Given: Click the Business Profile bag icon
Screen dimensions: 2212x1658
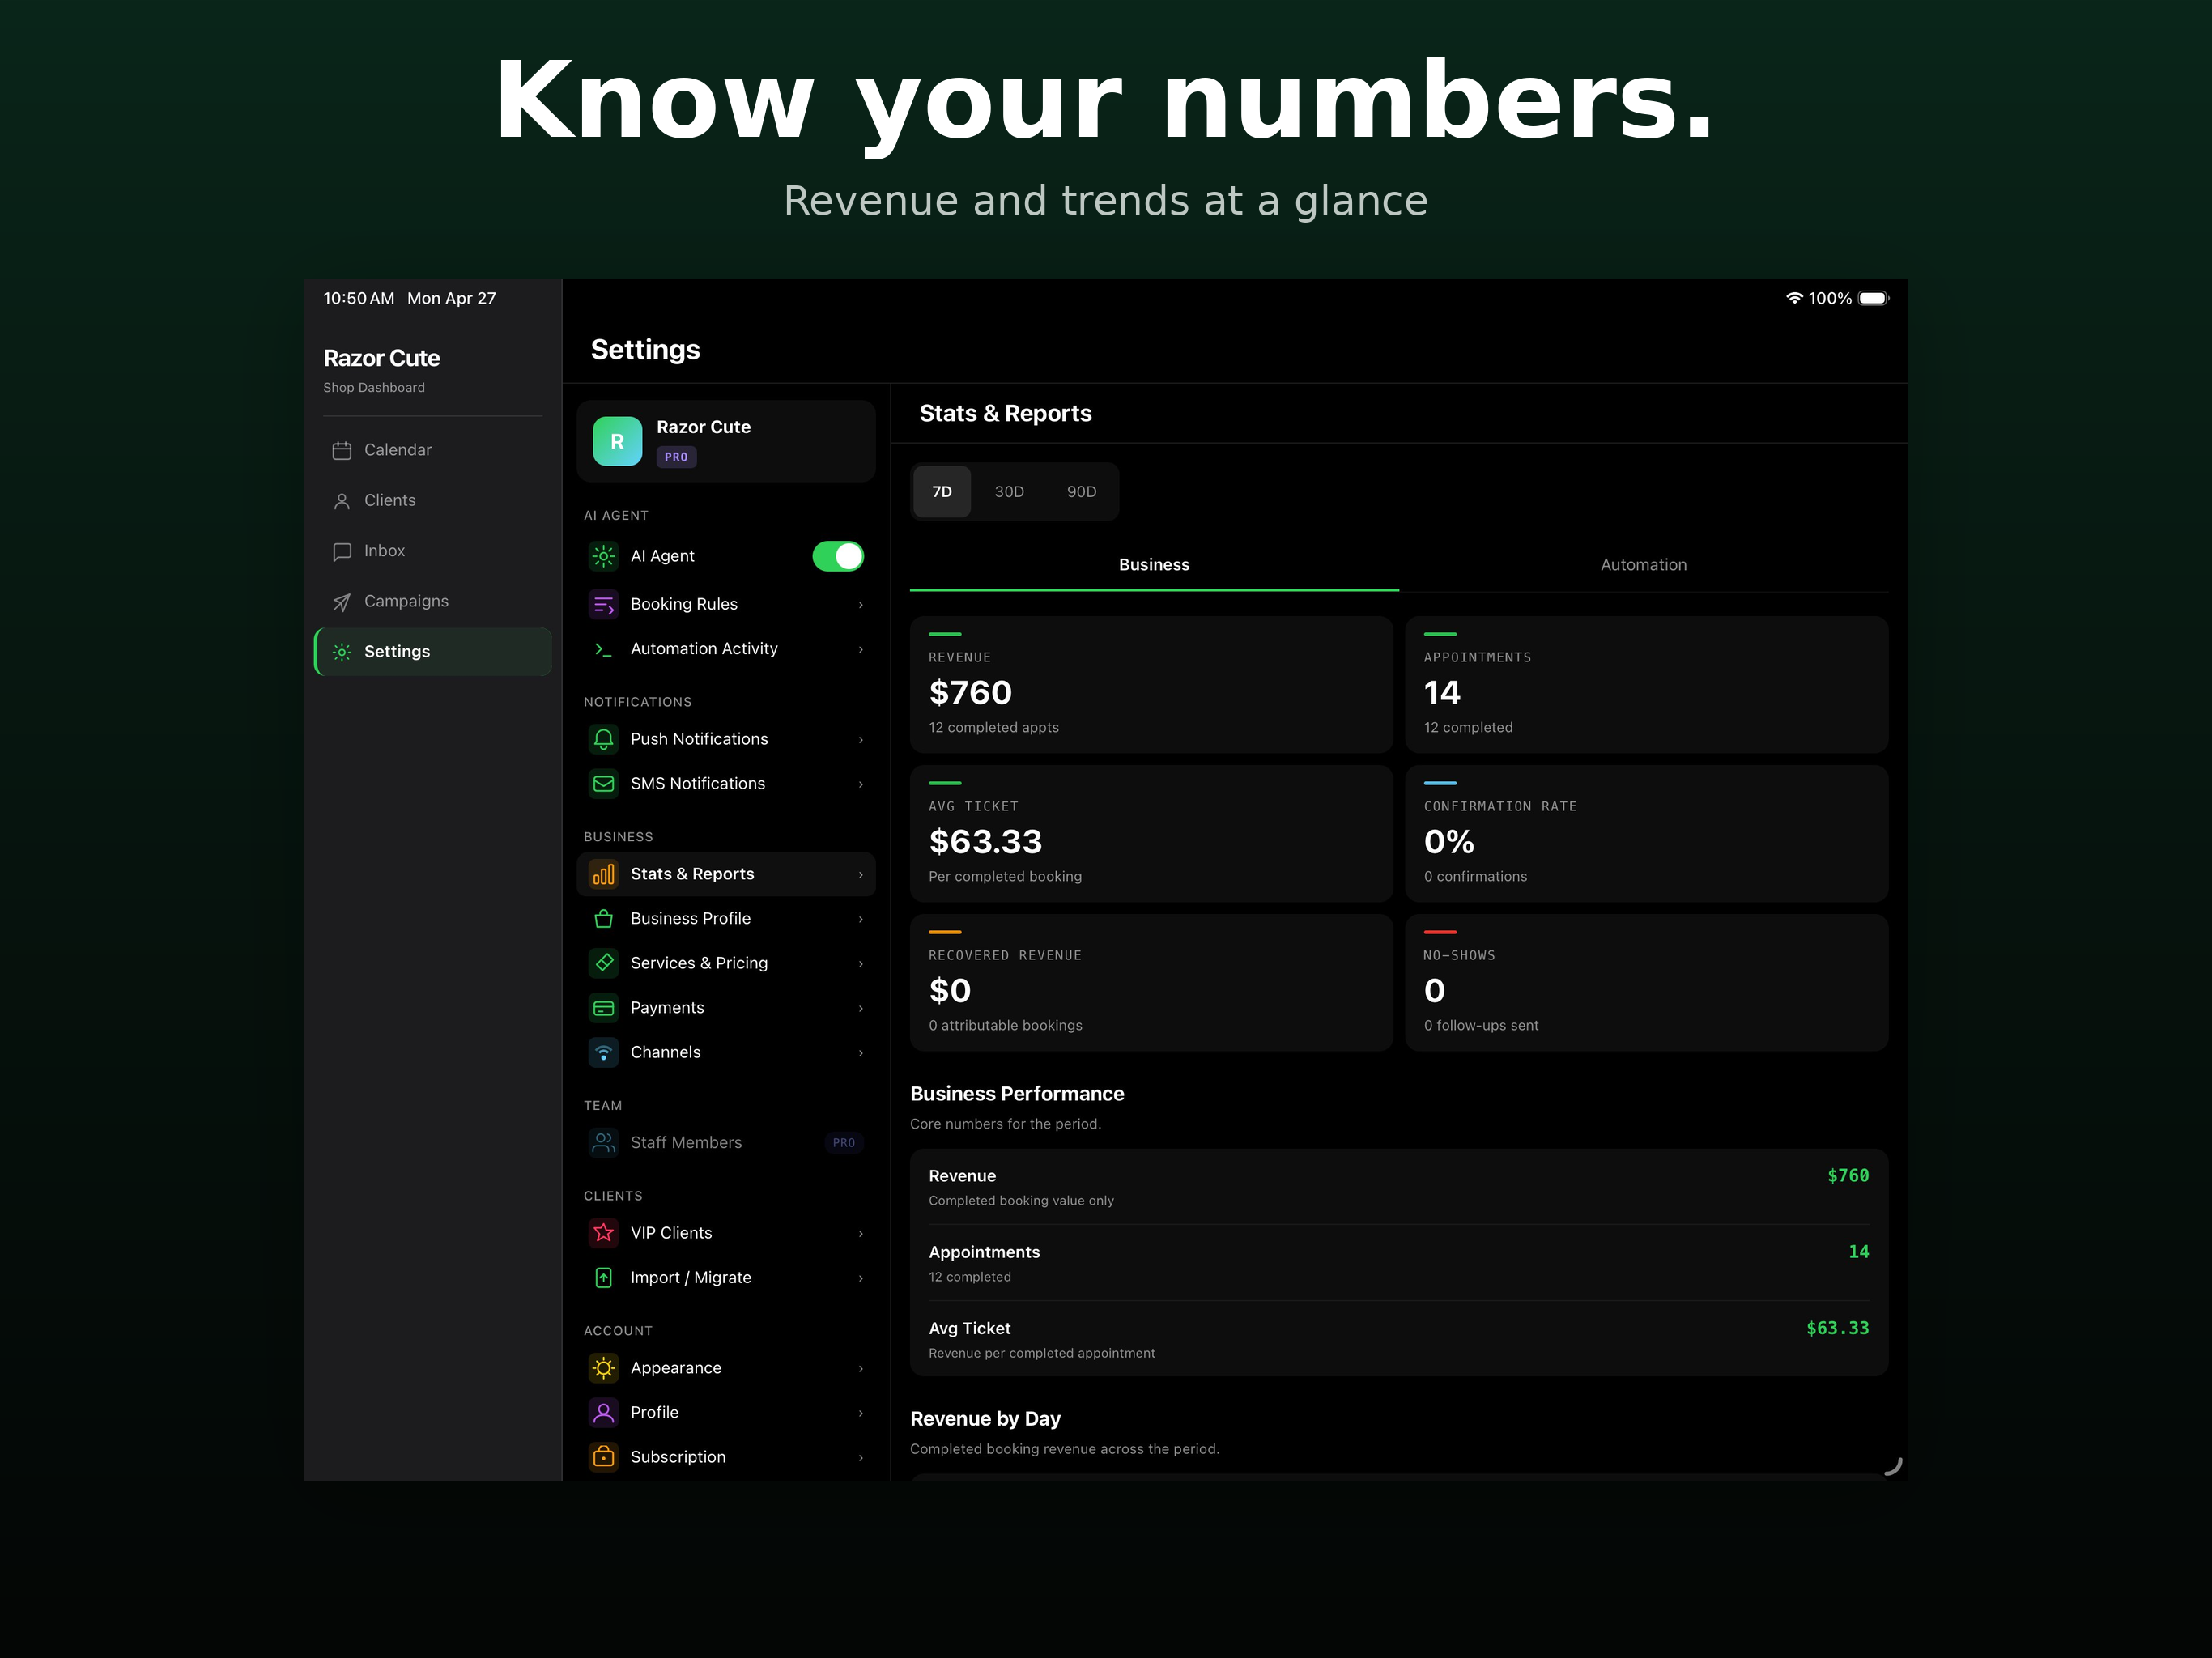Looking at the screenshot, I should point(604,919).
